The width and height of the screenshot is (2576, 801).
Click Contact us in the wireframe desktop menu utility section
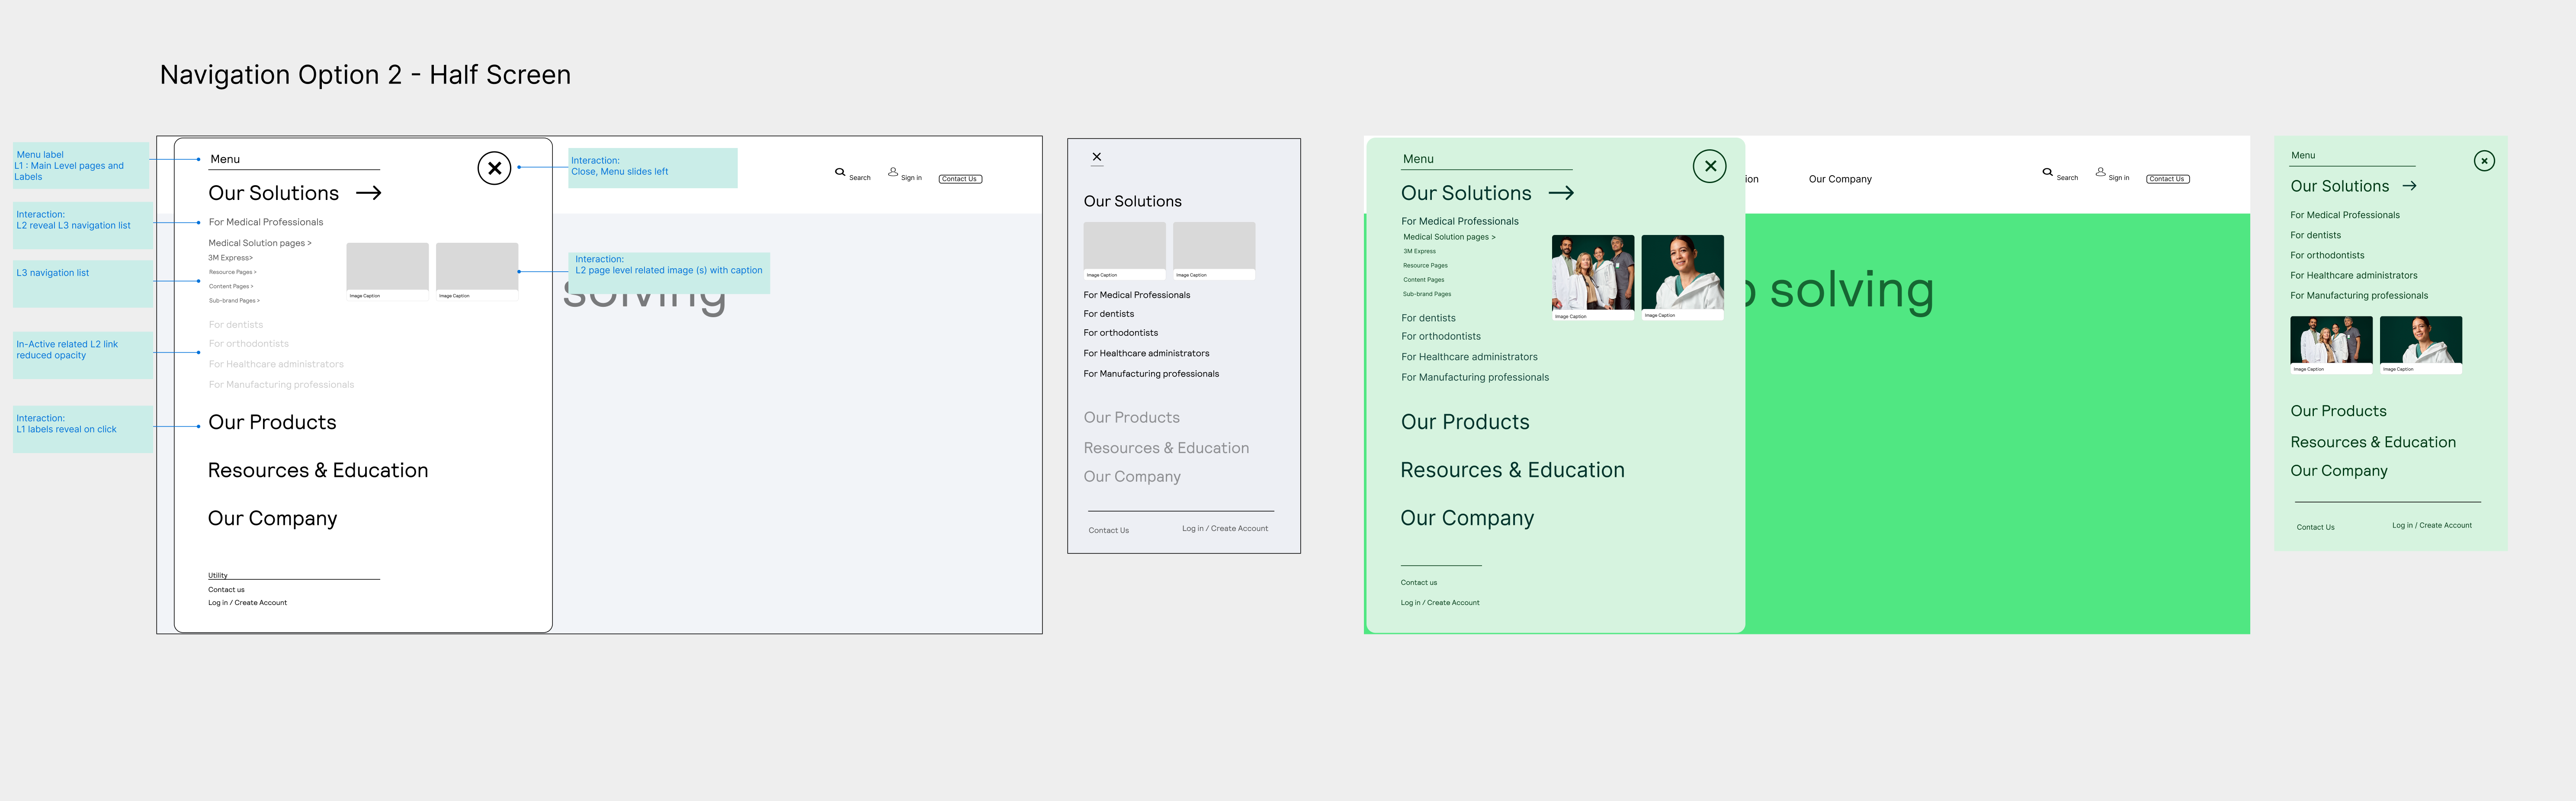(226, 590)
